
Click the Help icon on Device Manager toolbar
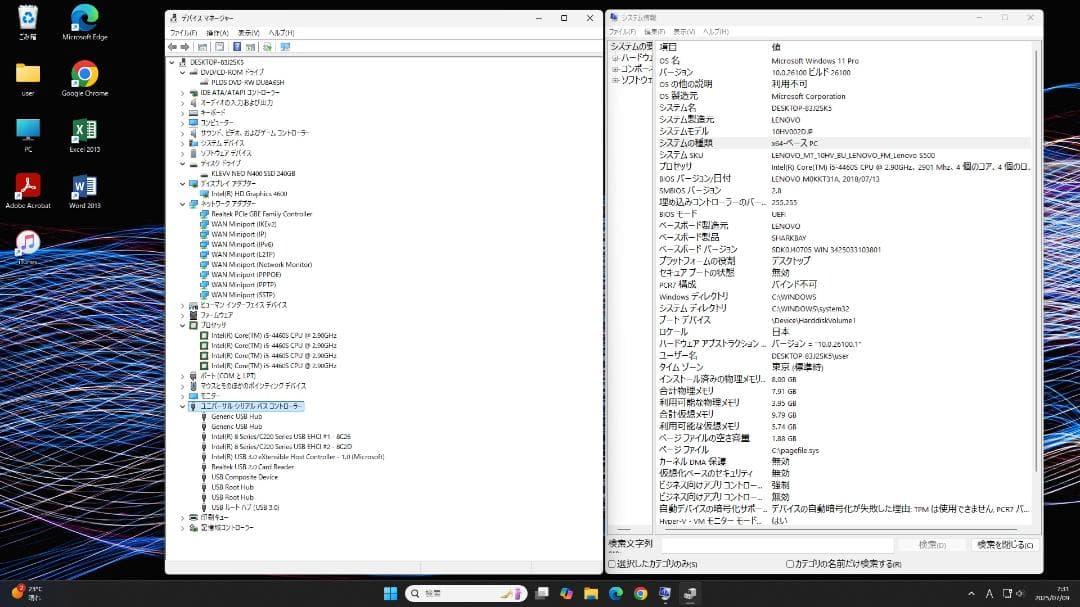pos(236,47)
